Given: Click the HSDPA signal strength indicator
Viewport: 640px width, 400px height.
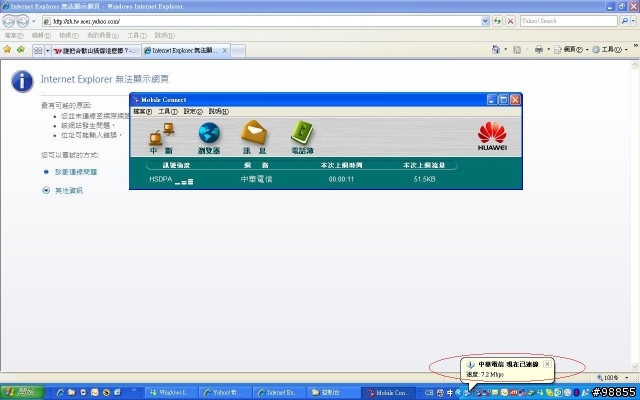Looking at the screenshot, I should click(x=171, y=179).
